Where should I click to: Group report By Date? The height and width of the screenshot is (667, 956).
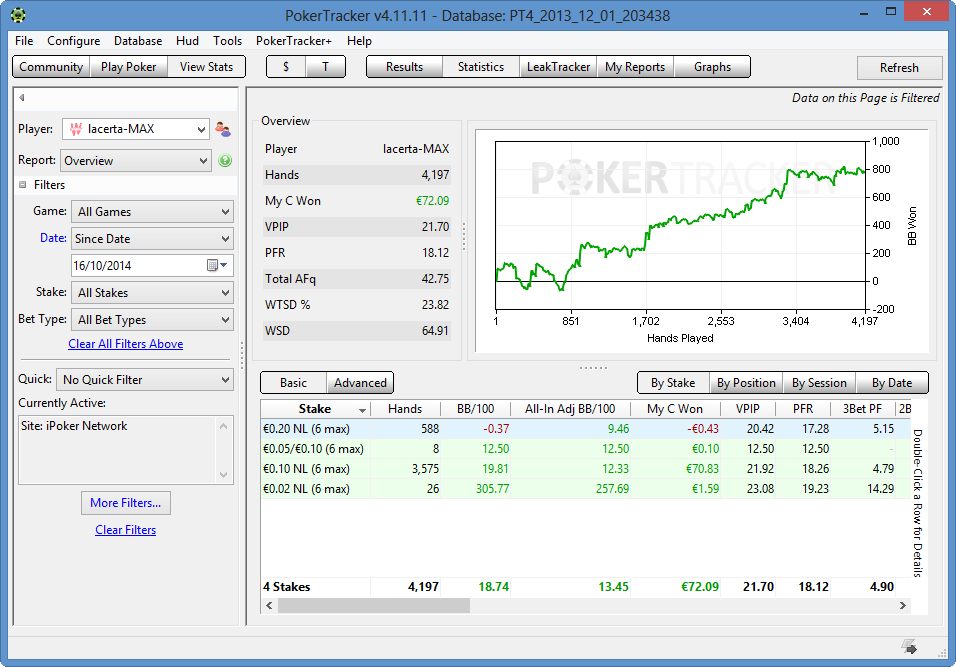892,383
